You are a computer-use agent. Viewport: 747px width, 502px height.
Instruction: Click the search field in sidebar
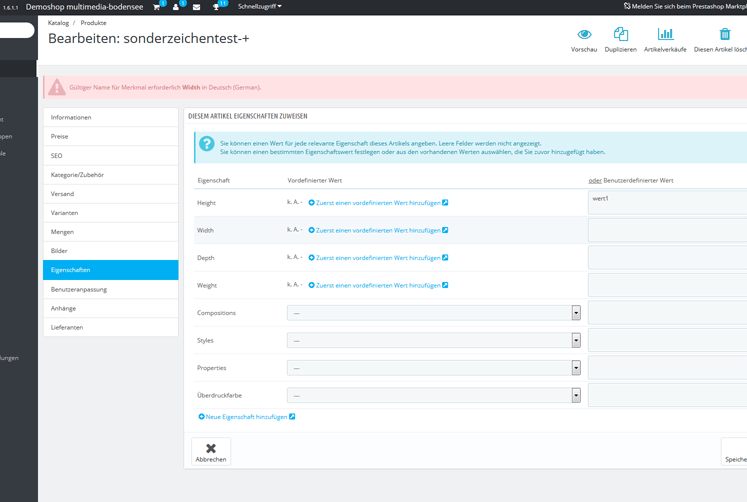(x=17, y=30)
